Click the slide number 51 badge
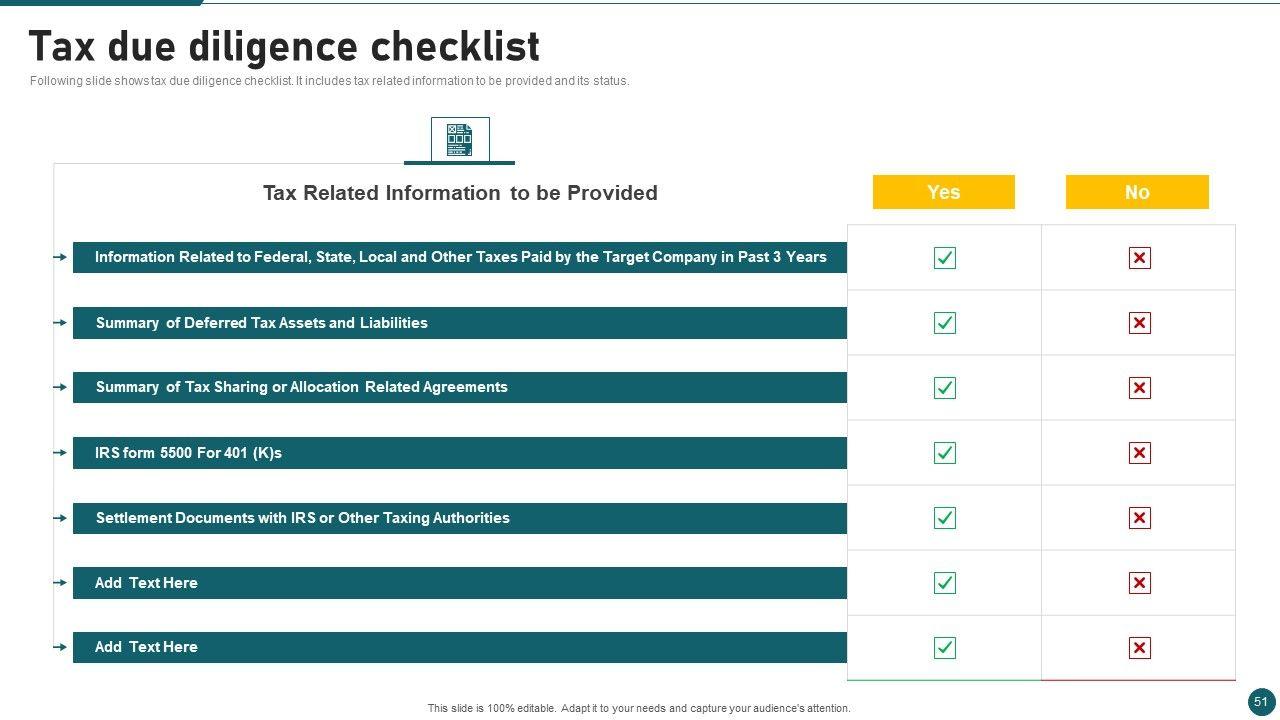Viewport: 1280px width, 720px height. [x=1261, y=702]
